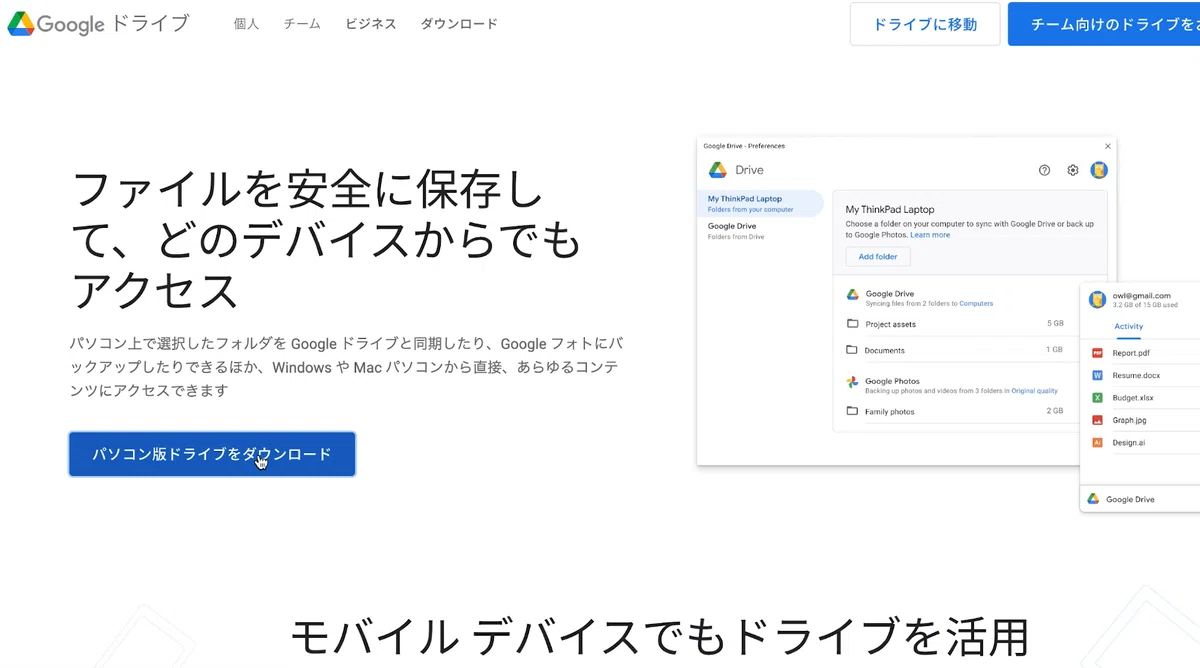
Task: Click the Google Drive logo in header
Action: 98,24
